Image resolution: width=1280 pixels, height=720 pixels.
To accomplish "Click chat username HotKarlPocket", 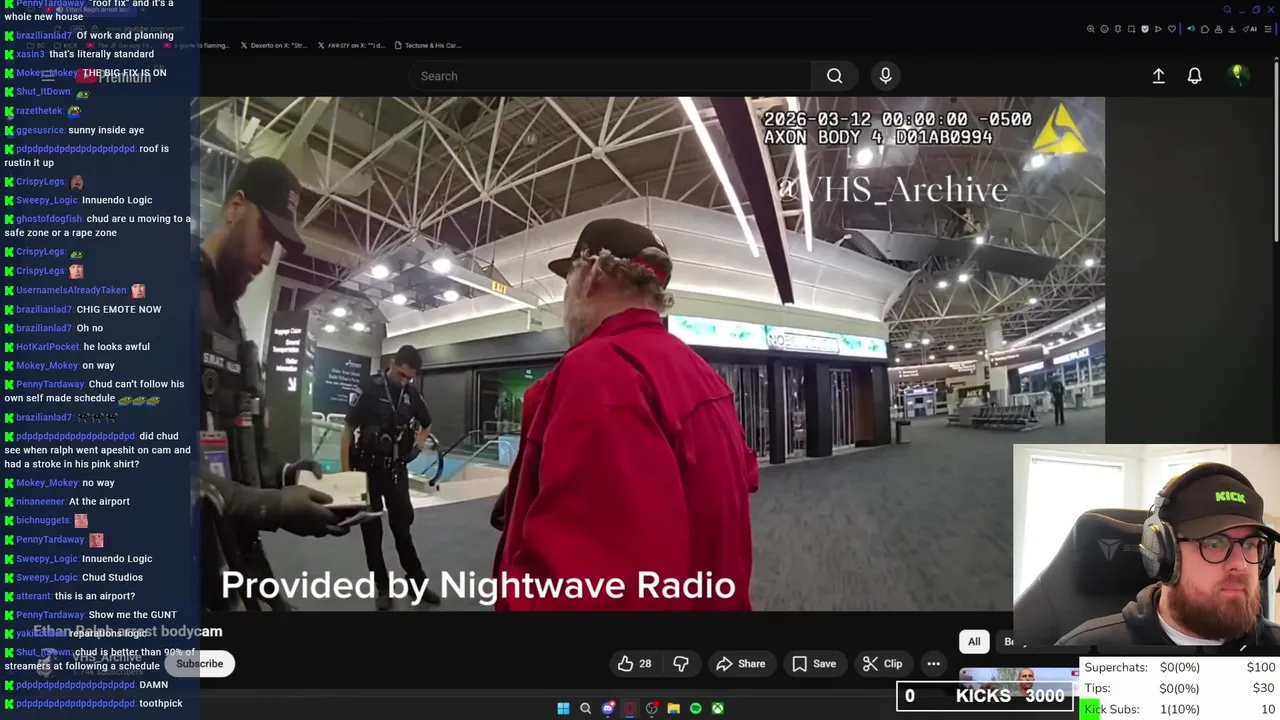I will (47, 347).
